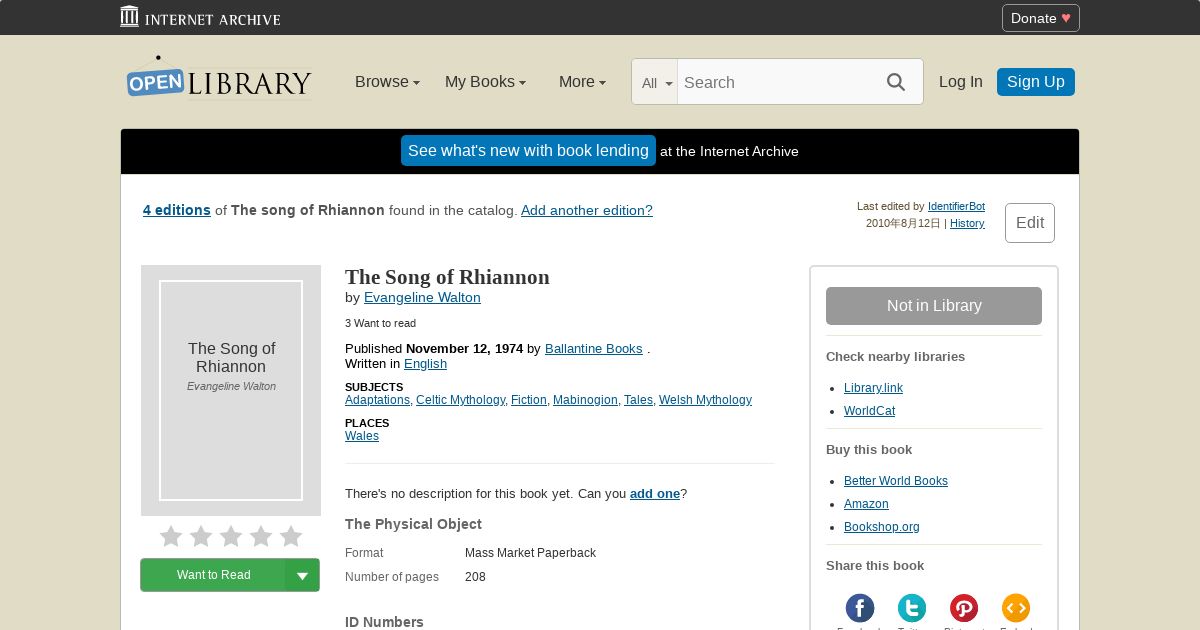Share on Facebook icon
The height and width of the screenshot is (630, 1200).
860,608
